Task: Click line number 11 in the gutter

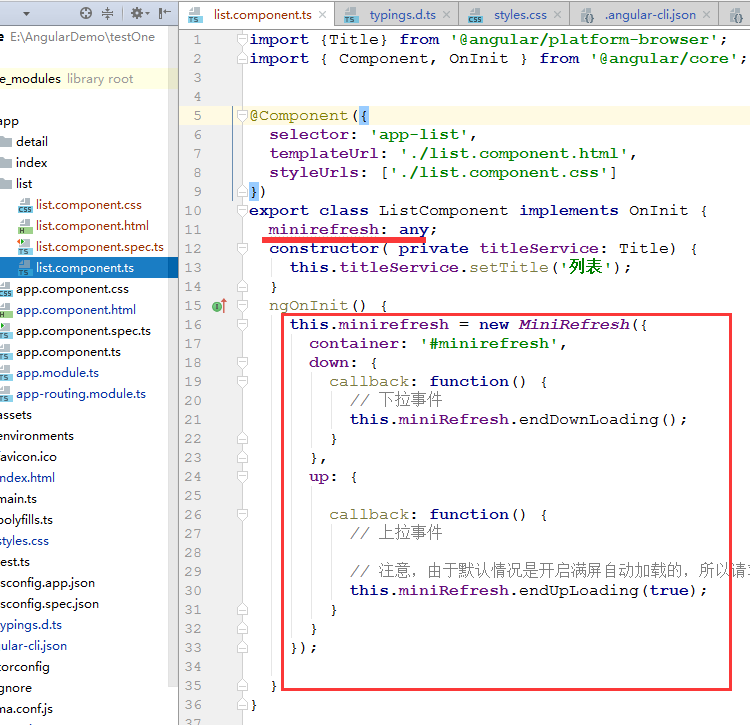Action: tap(193, 230)
